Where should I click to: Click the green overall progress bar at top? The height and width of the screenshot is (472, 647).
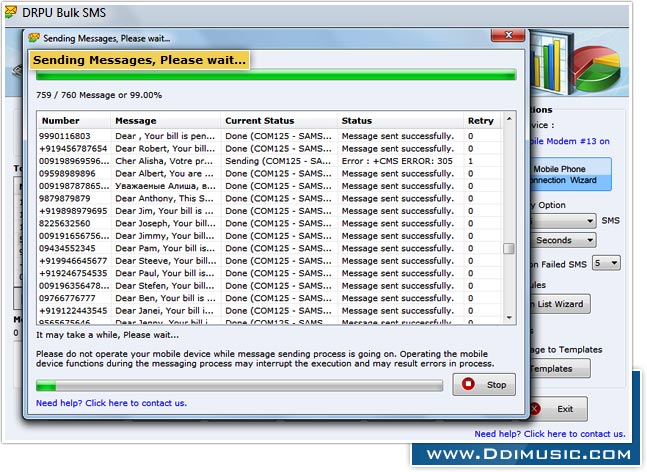tap(276, 75)
